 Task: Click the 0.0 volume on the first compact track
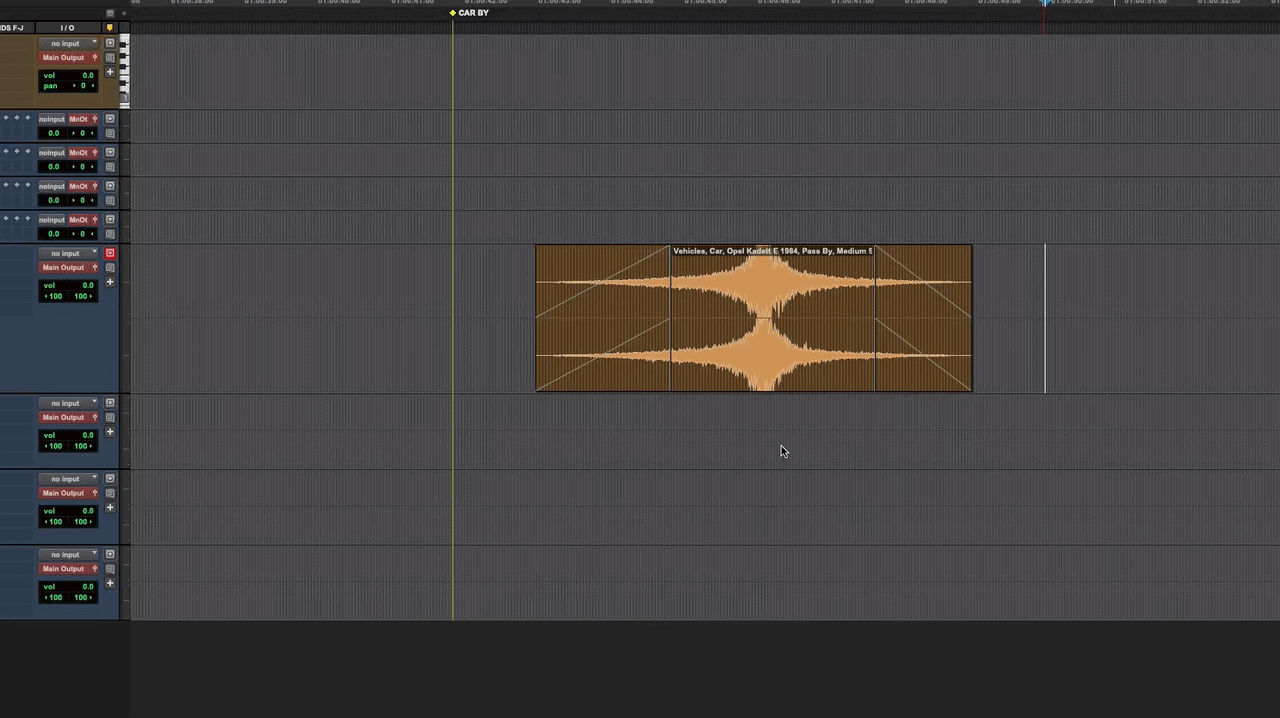click(54, 133)
